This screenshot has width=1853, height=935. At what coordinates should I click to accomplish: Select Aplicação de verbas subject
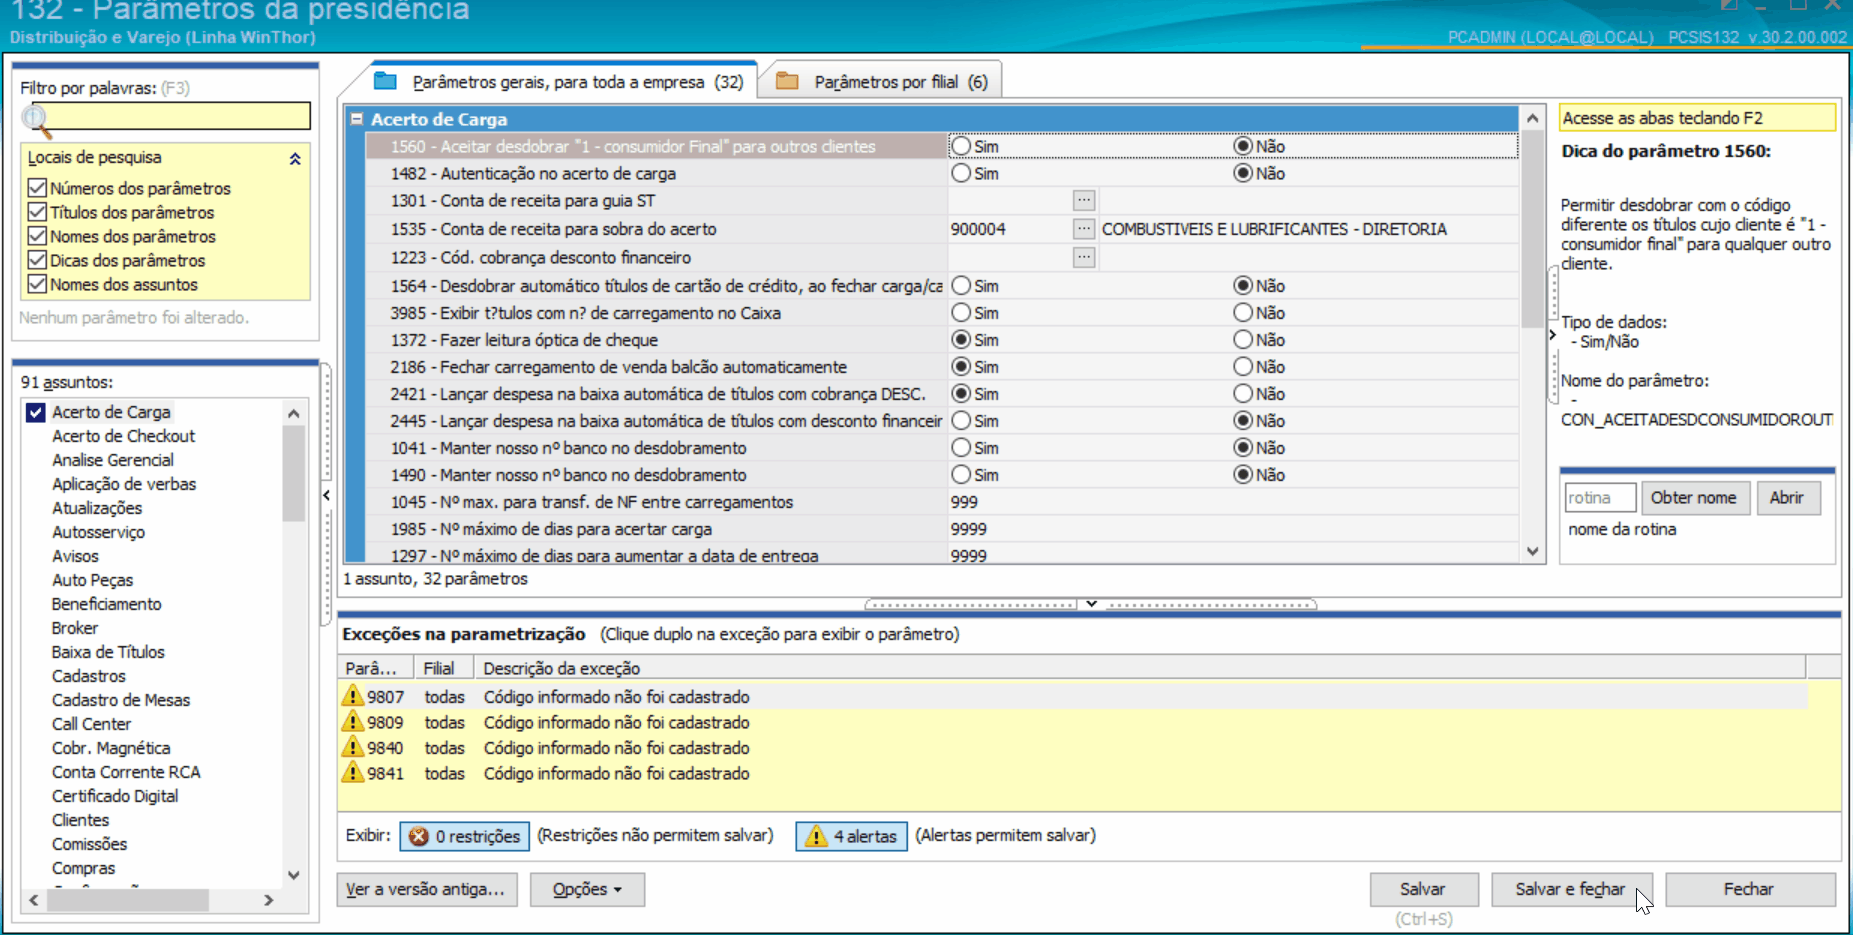[x=124, y=484]
